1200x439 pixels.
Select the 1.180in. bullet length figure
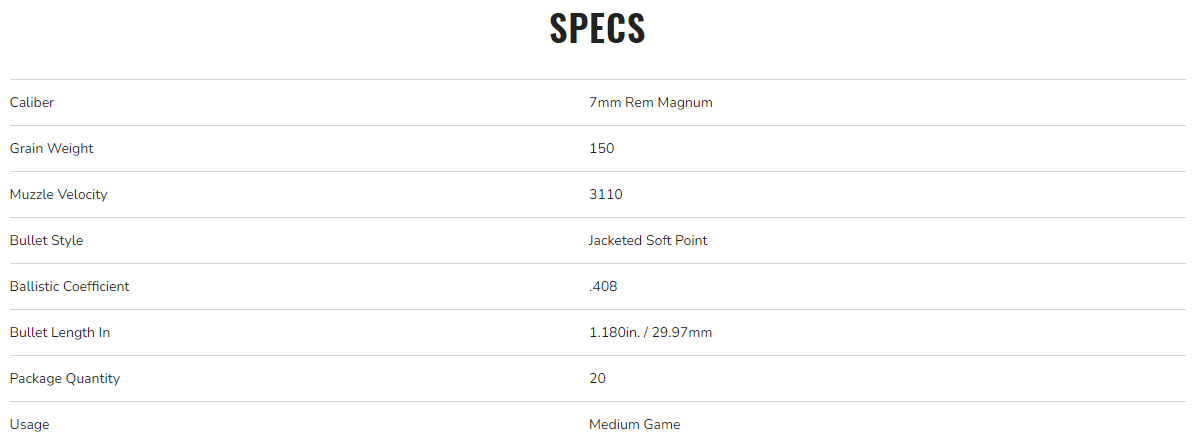click(x=615, y=332)
